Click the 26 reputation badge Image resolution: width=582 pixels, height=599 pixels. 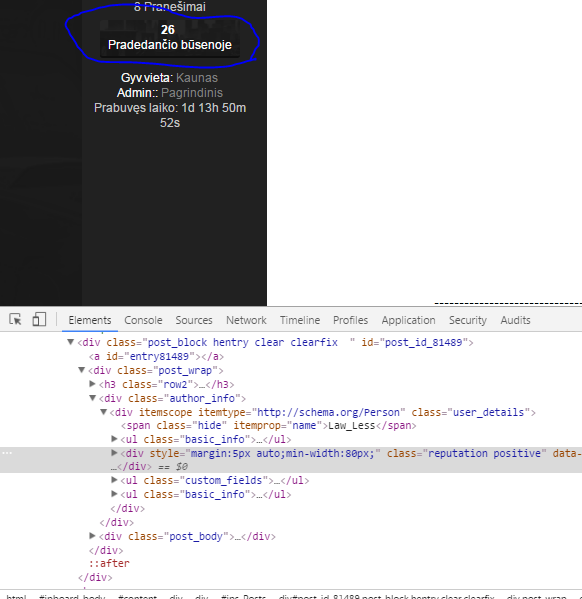point(170,38)
